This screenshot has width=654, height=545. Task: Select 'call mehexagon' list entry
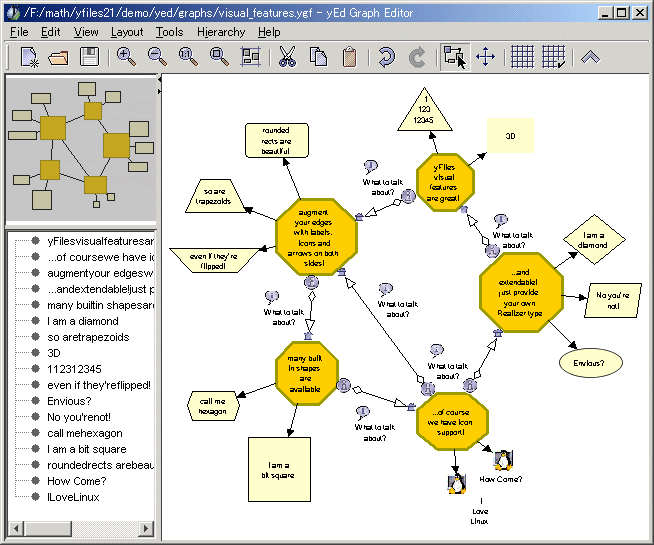click(85, 433)
